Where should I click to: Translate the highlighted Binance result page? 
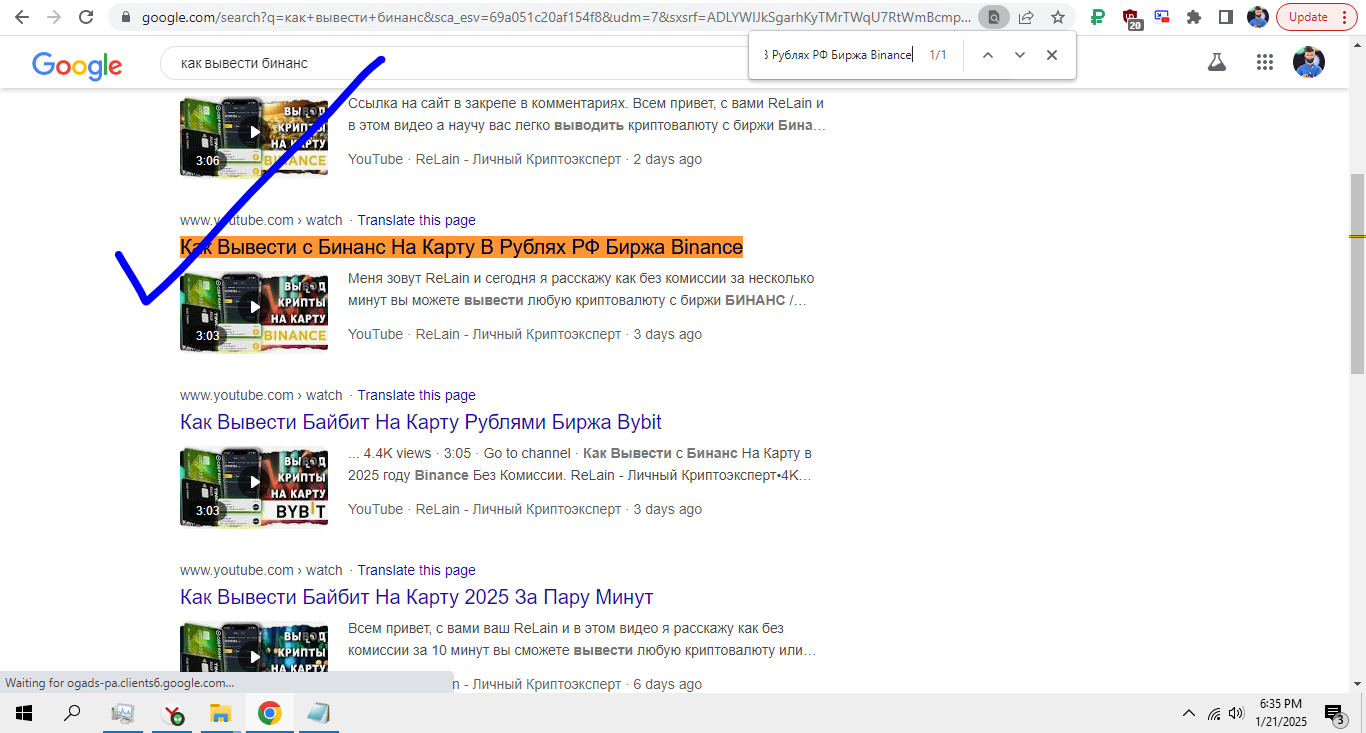coord(416,220)
